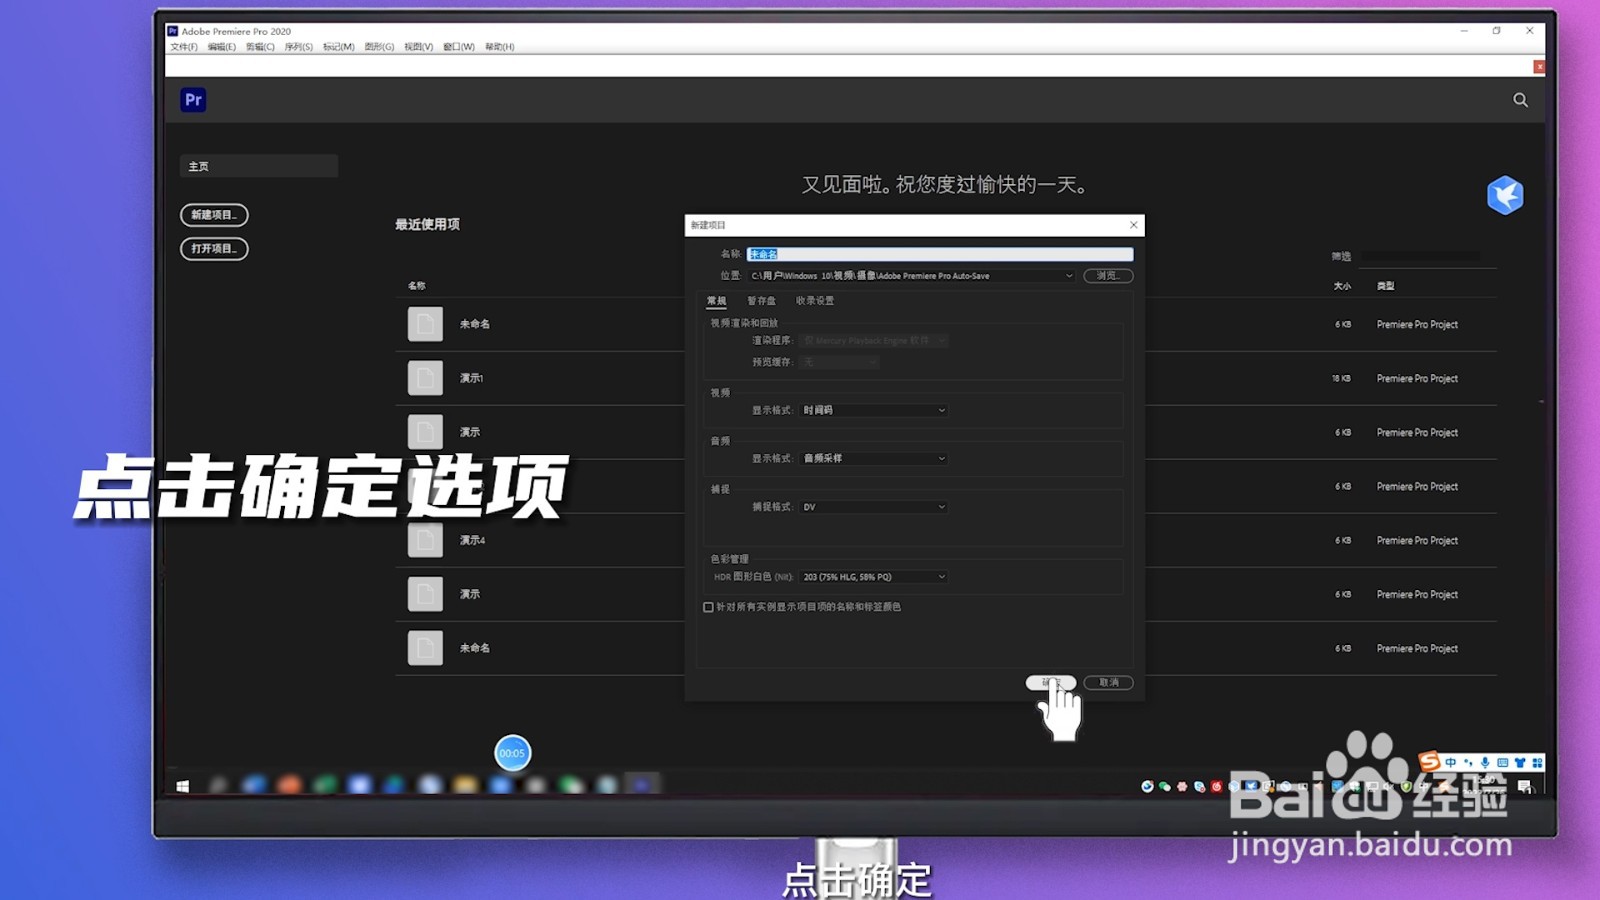Open the 文件(F) menu
1600x900 pixels.
[186, 47]
